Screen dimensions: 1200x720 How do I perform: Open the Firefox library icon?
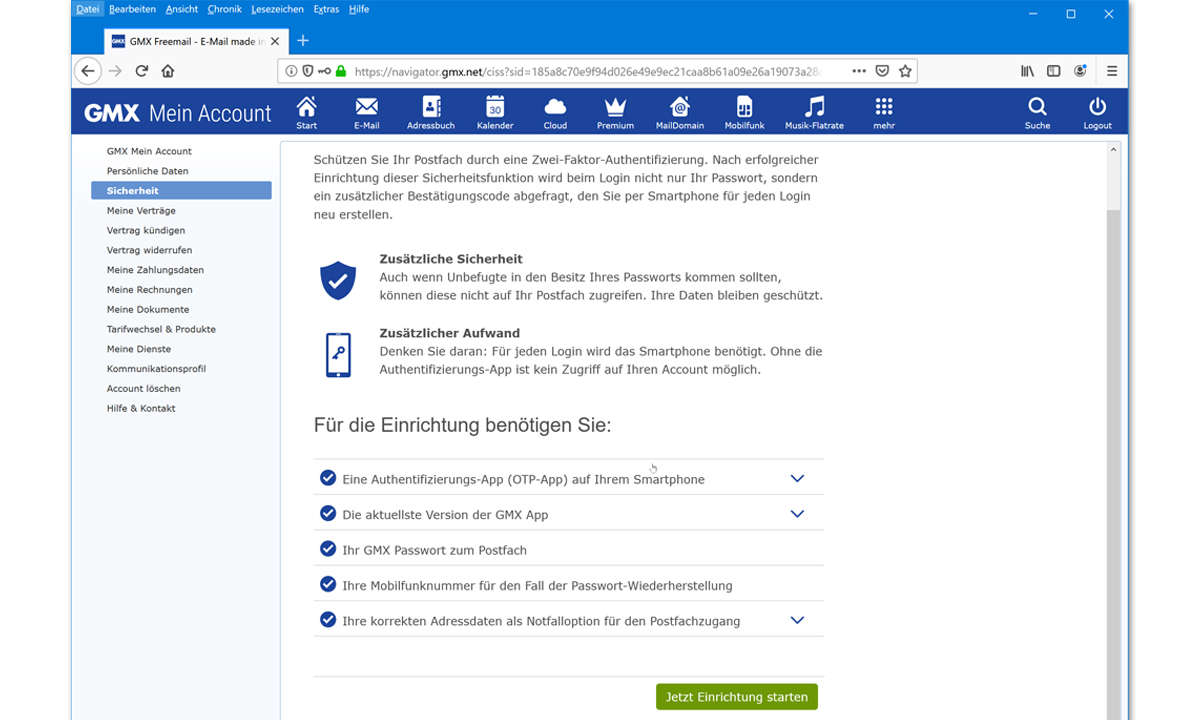click(1027, 71)
